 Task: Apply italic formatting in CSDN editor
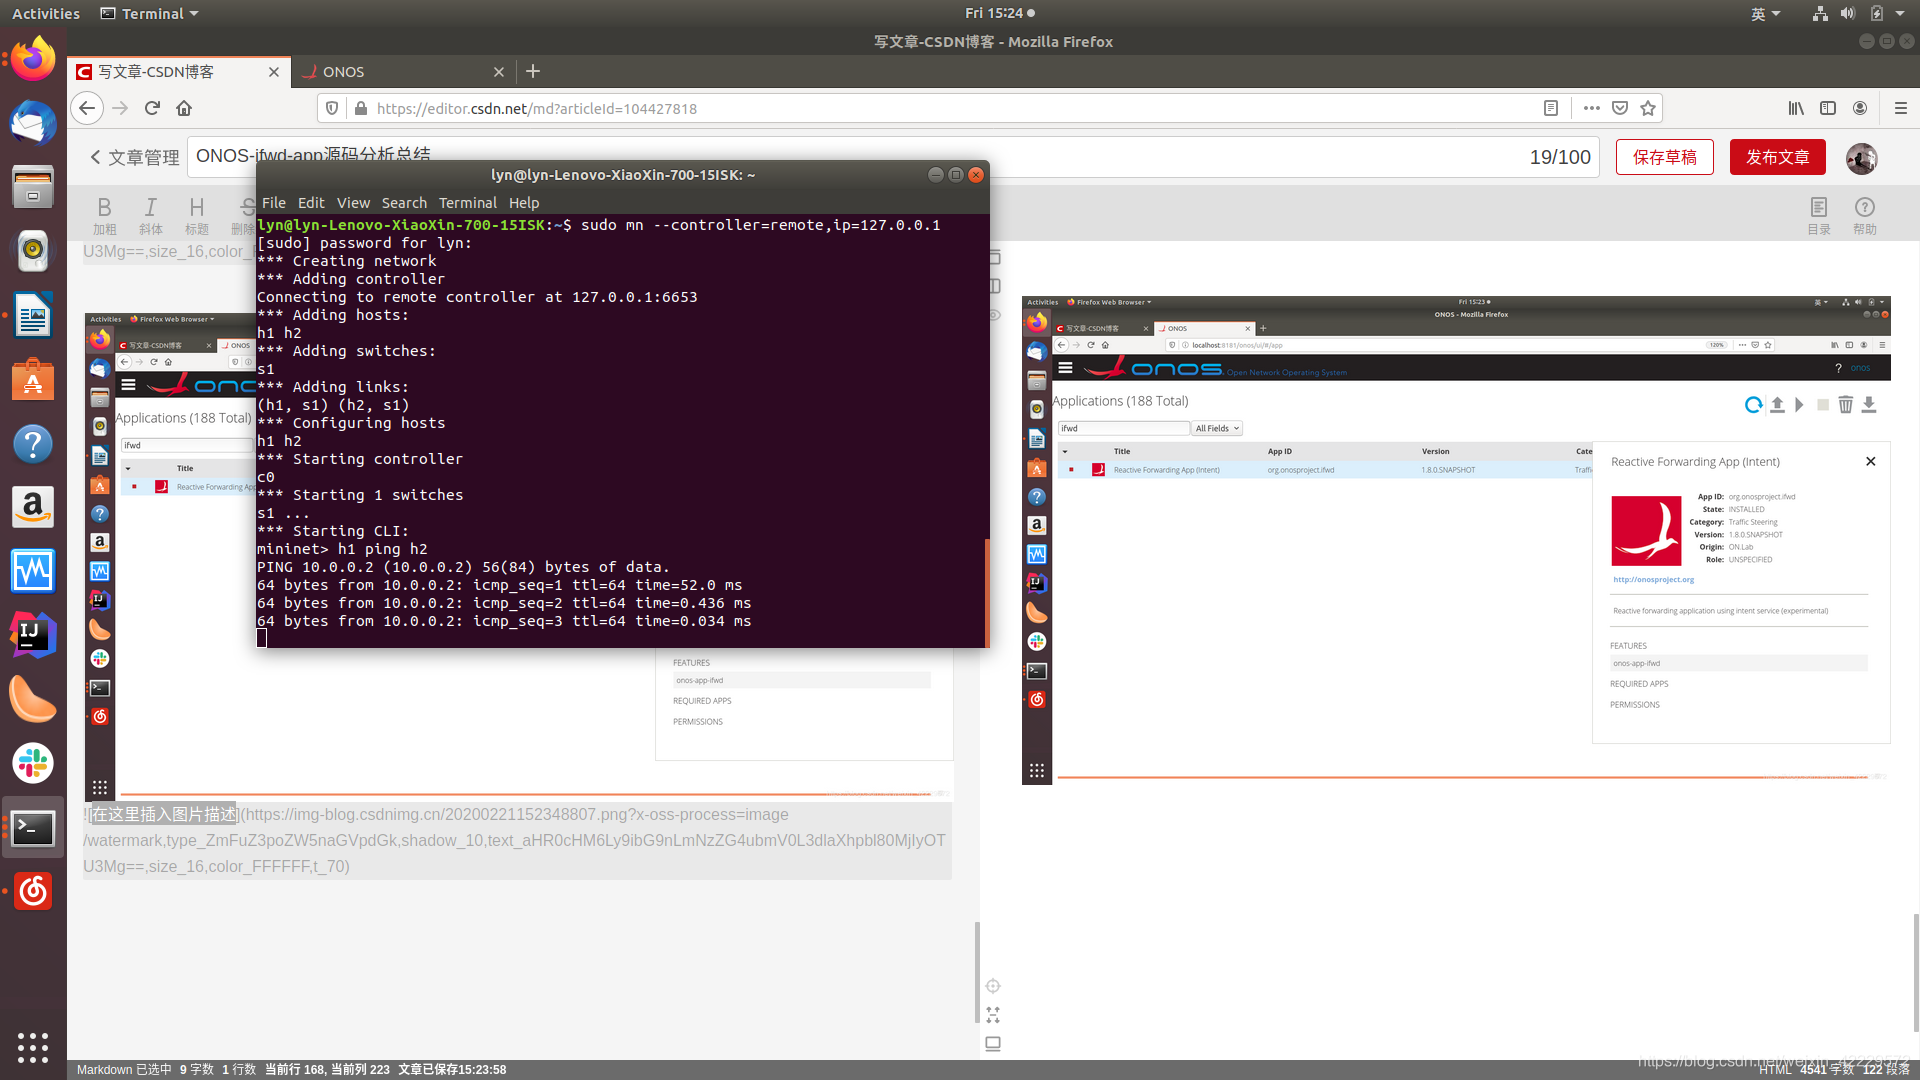point(150,215)
